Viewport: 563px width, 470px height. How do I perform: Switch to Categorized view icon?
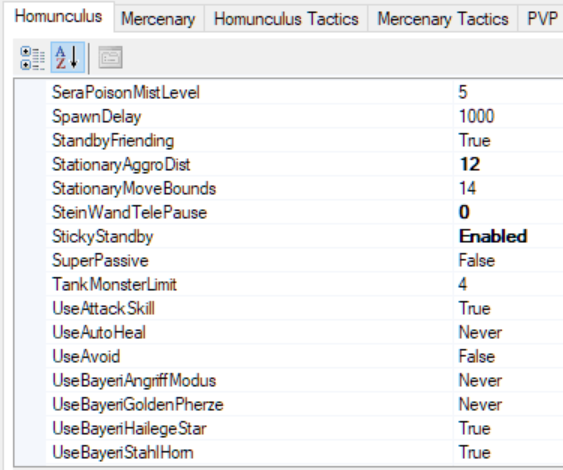click(32, 57)
